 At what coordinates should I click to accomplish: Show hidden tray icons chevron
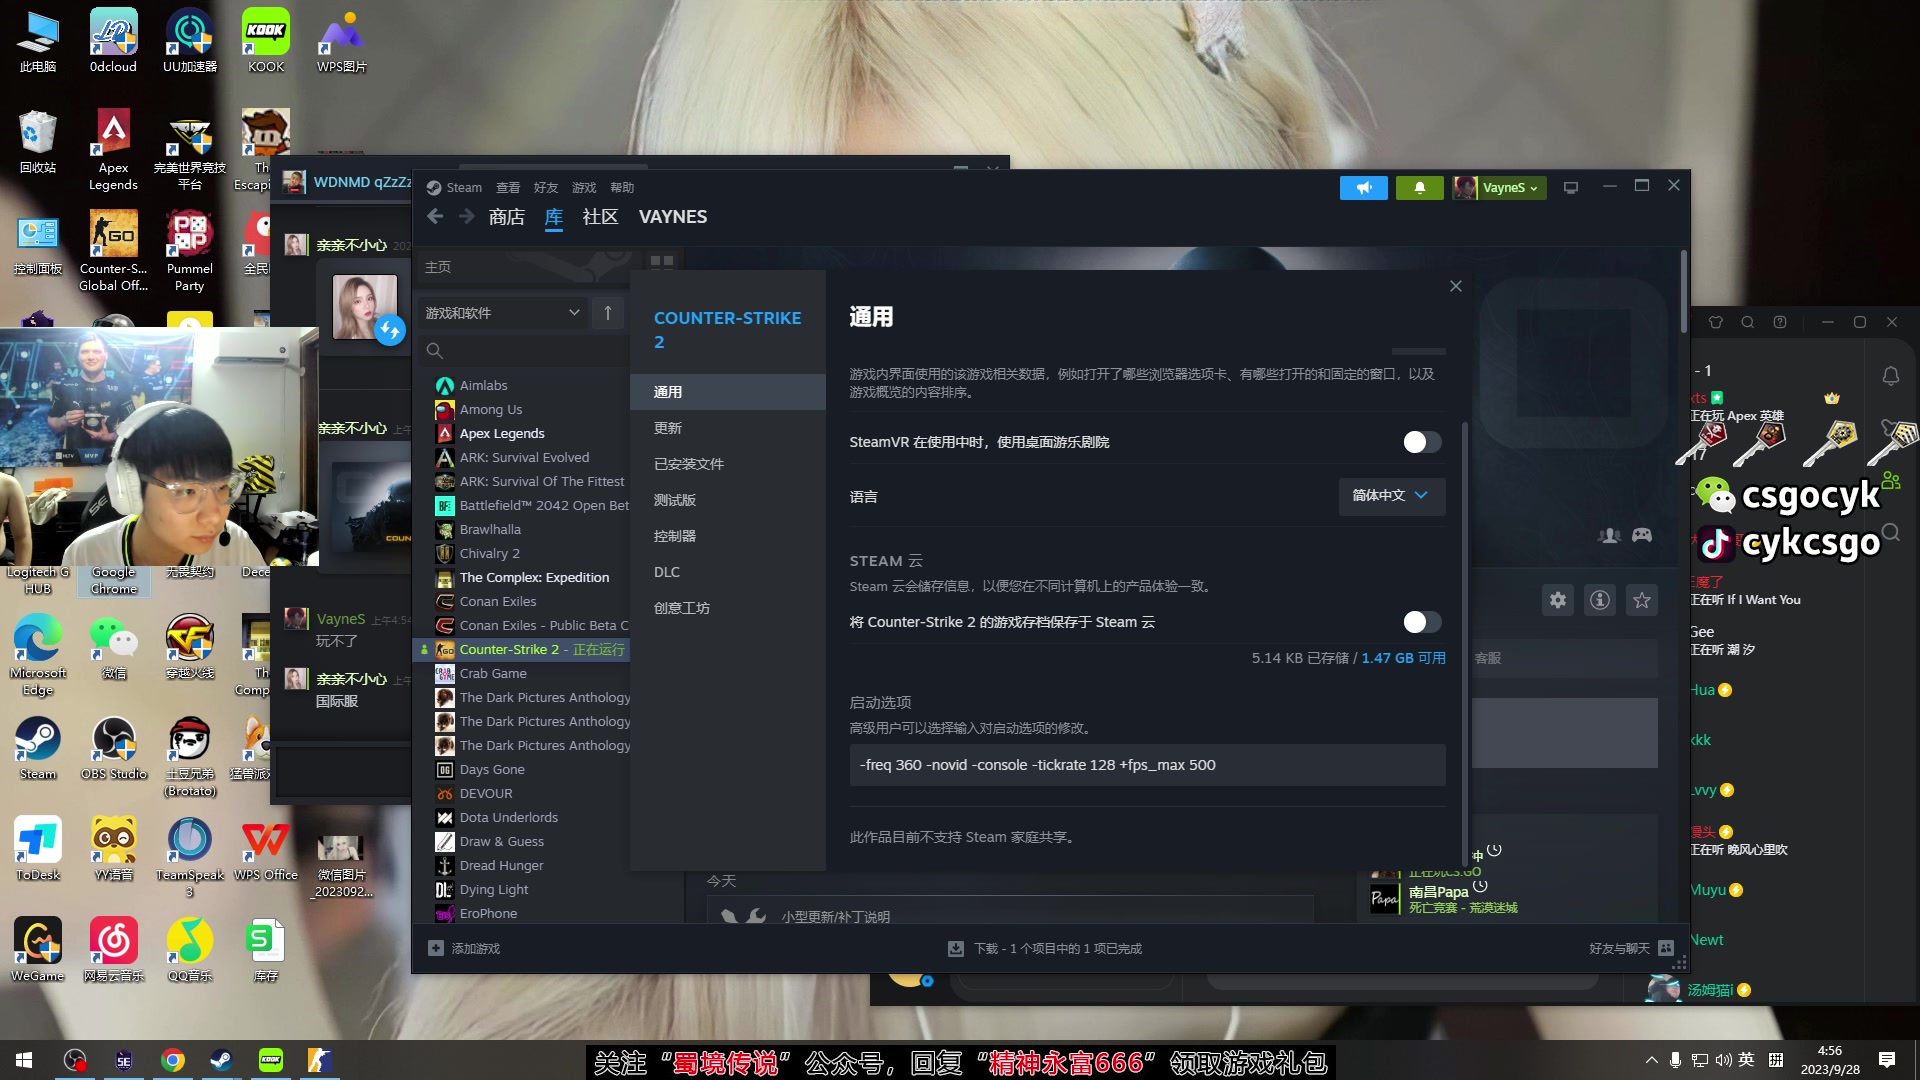(1651, 1060)
